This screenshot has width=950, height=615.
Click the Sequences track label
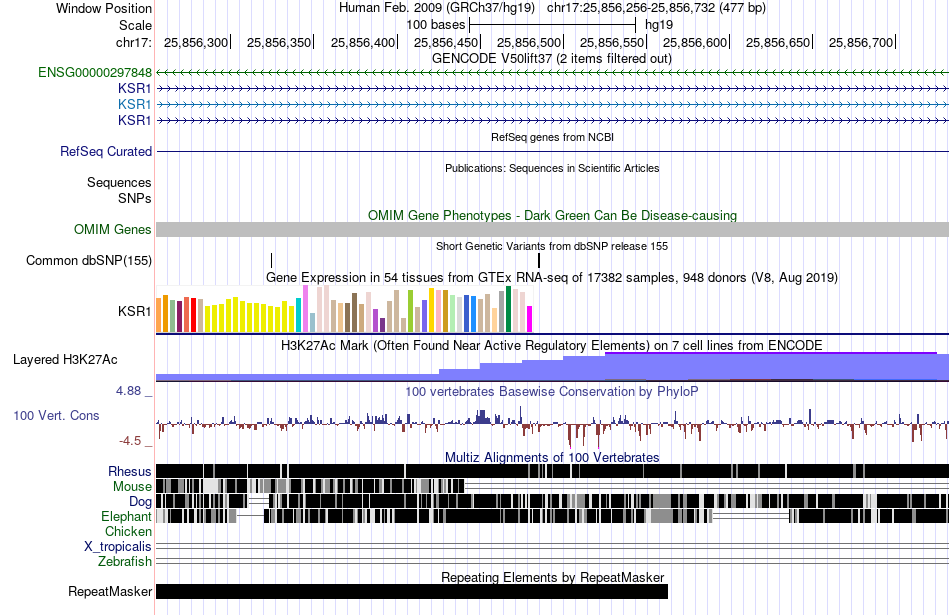(119, 182)
